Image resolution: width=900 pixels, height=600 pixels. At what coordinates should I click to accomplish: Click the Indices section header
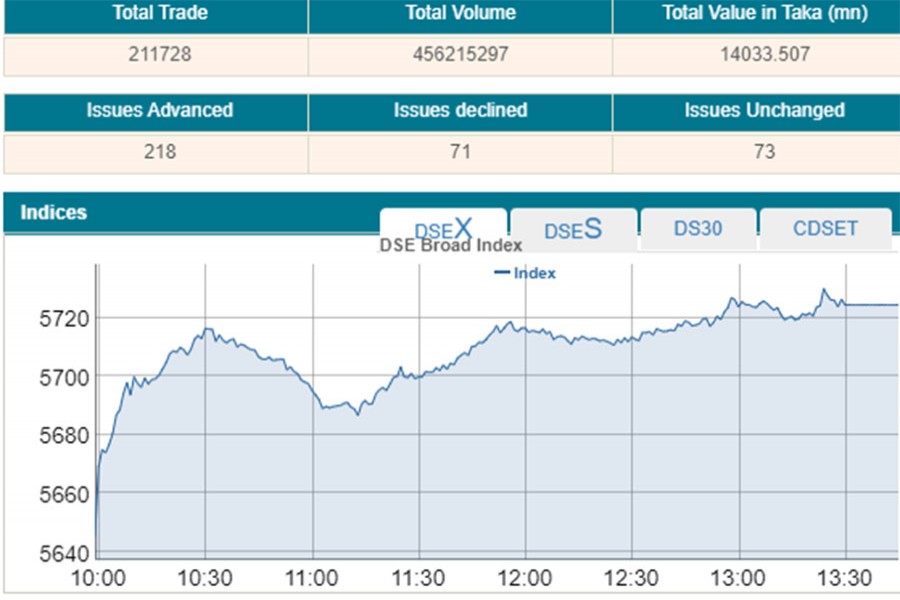54,213
